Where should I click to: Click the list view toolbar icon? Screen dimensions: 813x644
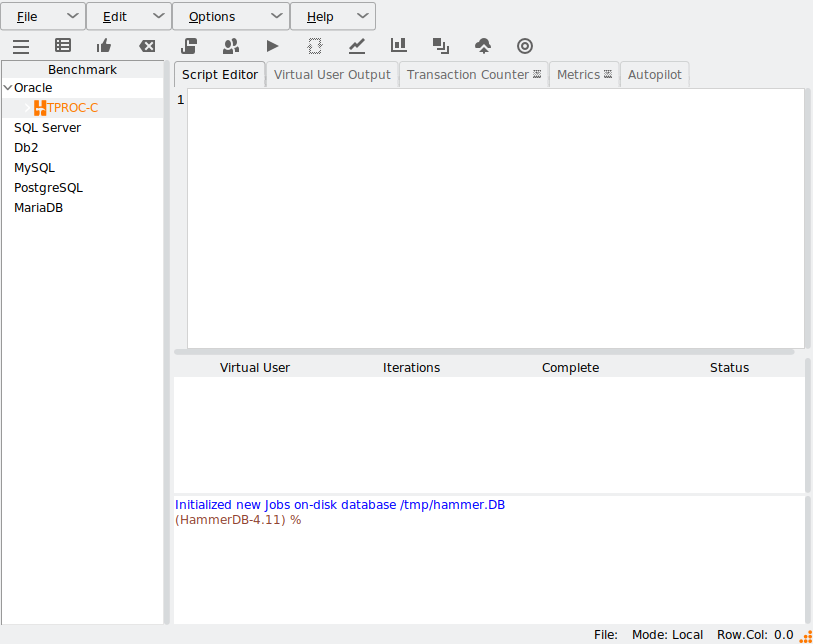pyautogui.click(x=63, y=46)
